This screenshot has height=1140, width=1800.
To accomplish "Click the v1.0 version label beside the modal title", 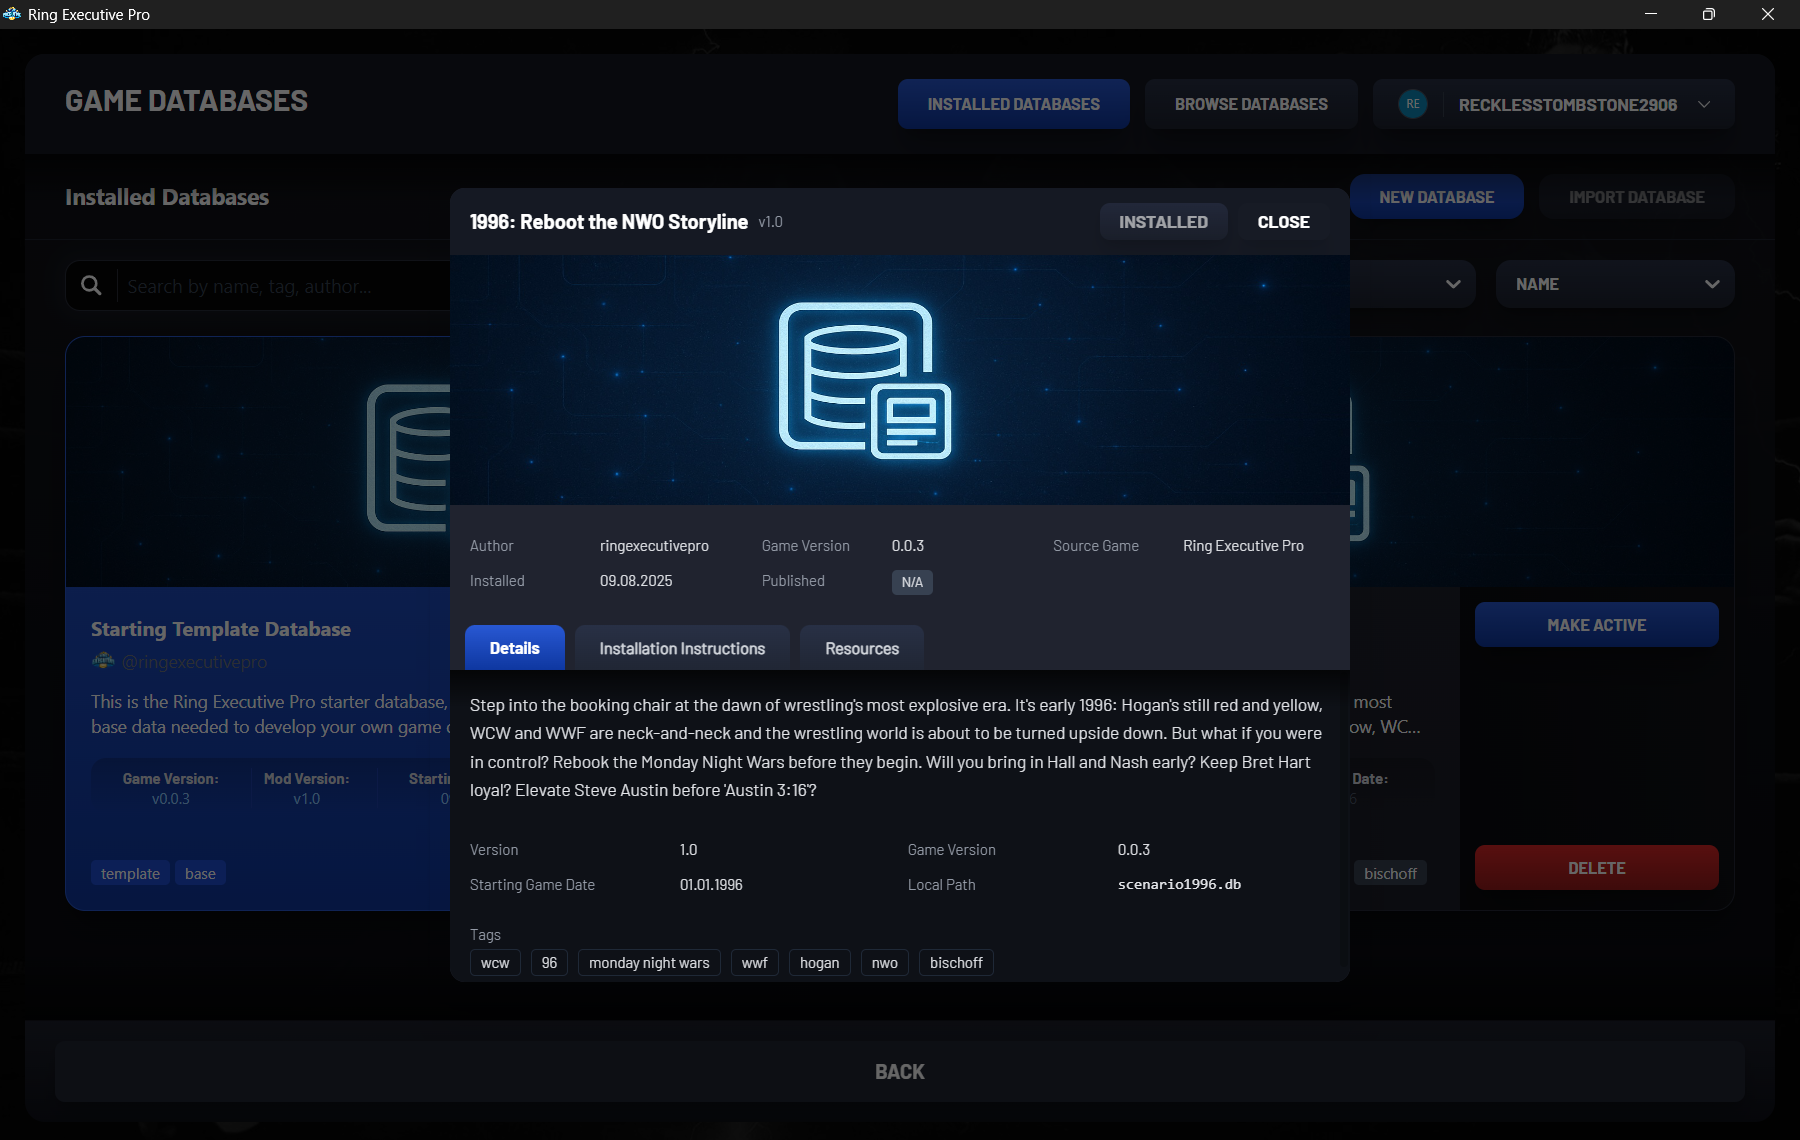I will 770,222.
